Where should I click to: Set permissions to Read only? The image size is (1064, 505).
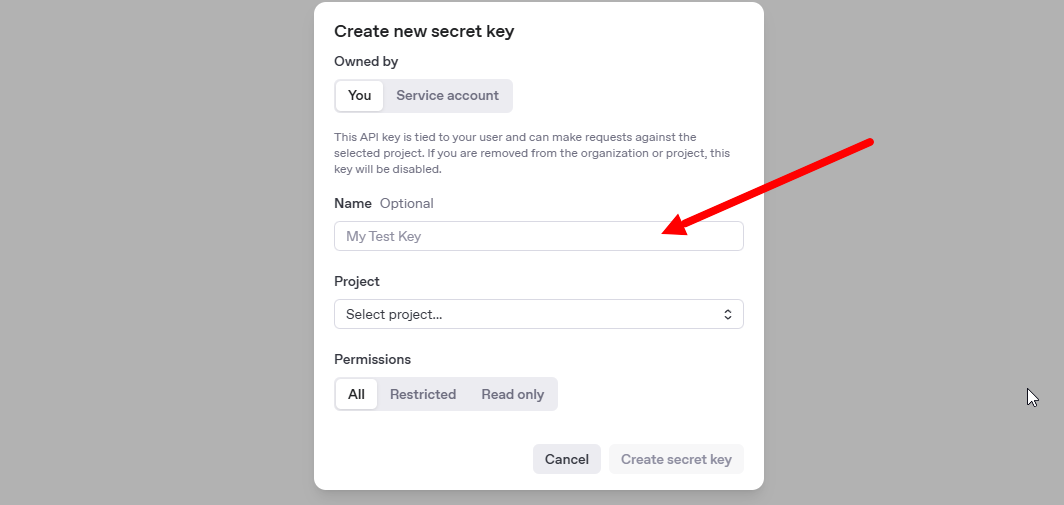coord(512,394)
